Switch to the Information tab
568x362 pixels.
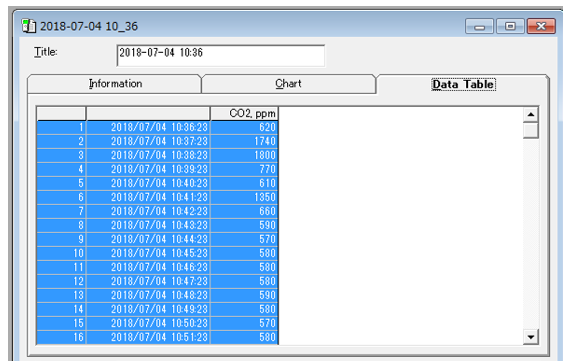tap(114, 84)
